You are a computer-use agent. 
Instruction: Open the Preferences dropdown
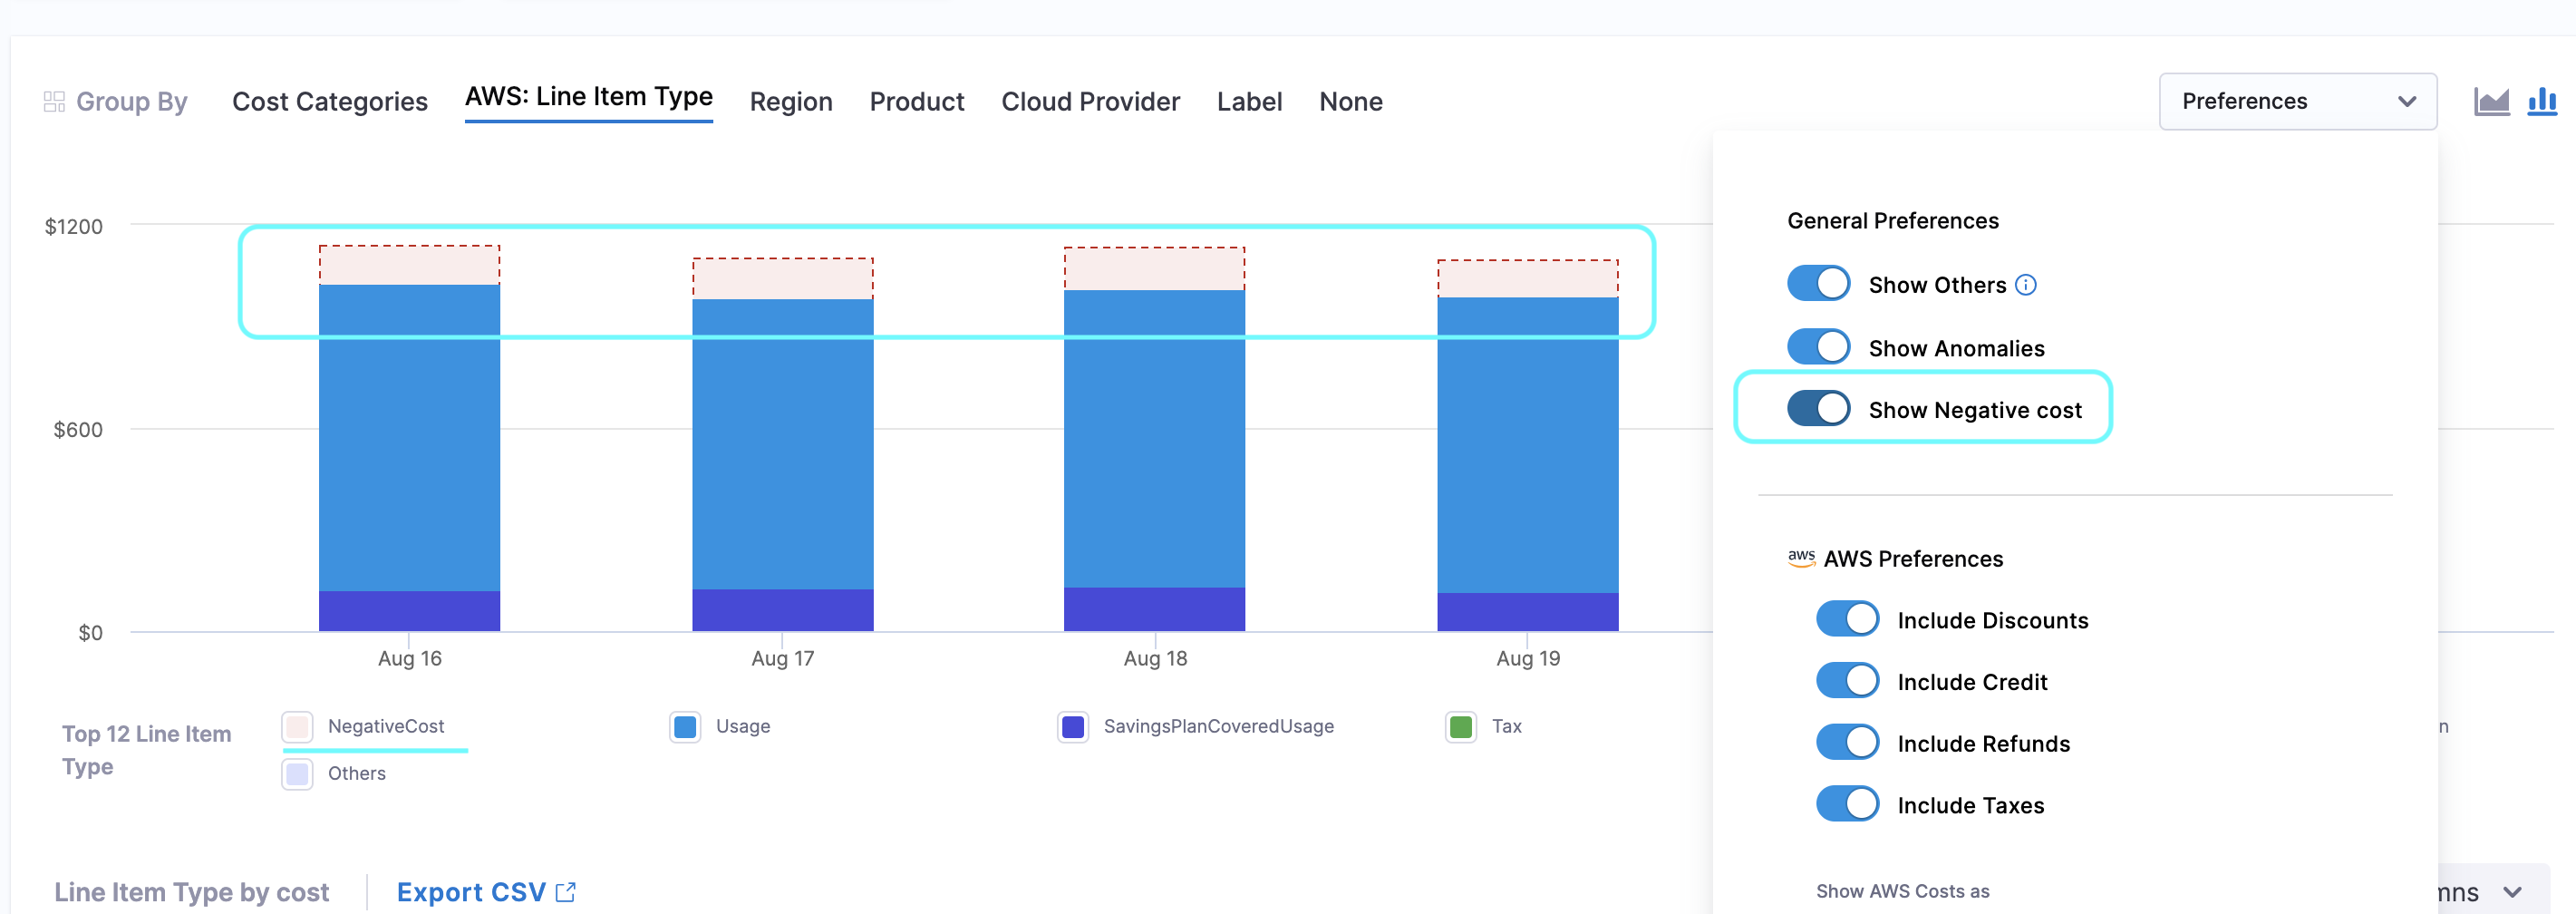point(2297,101)
